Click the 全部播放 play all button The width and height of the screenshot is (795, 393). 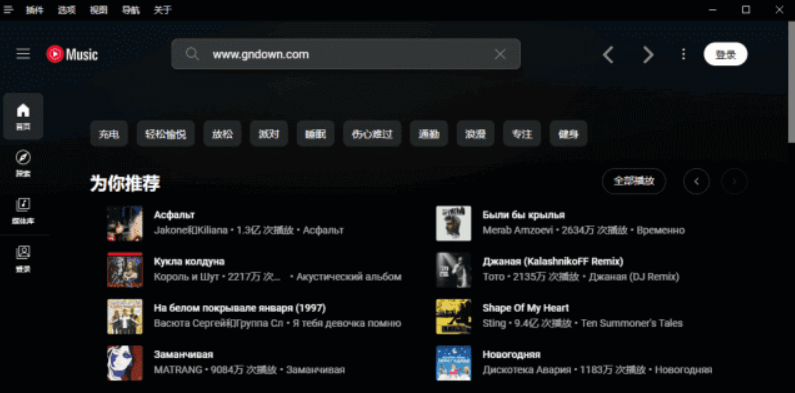pos(634,181)
